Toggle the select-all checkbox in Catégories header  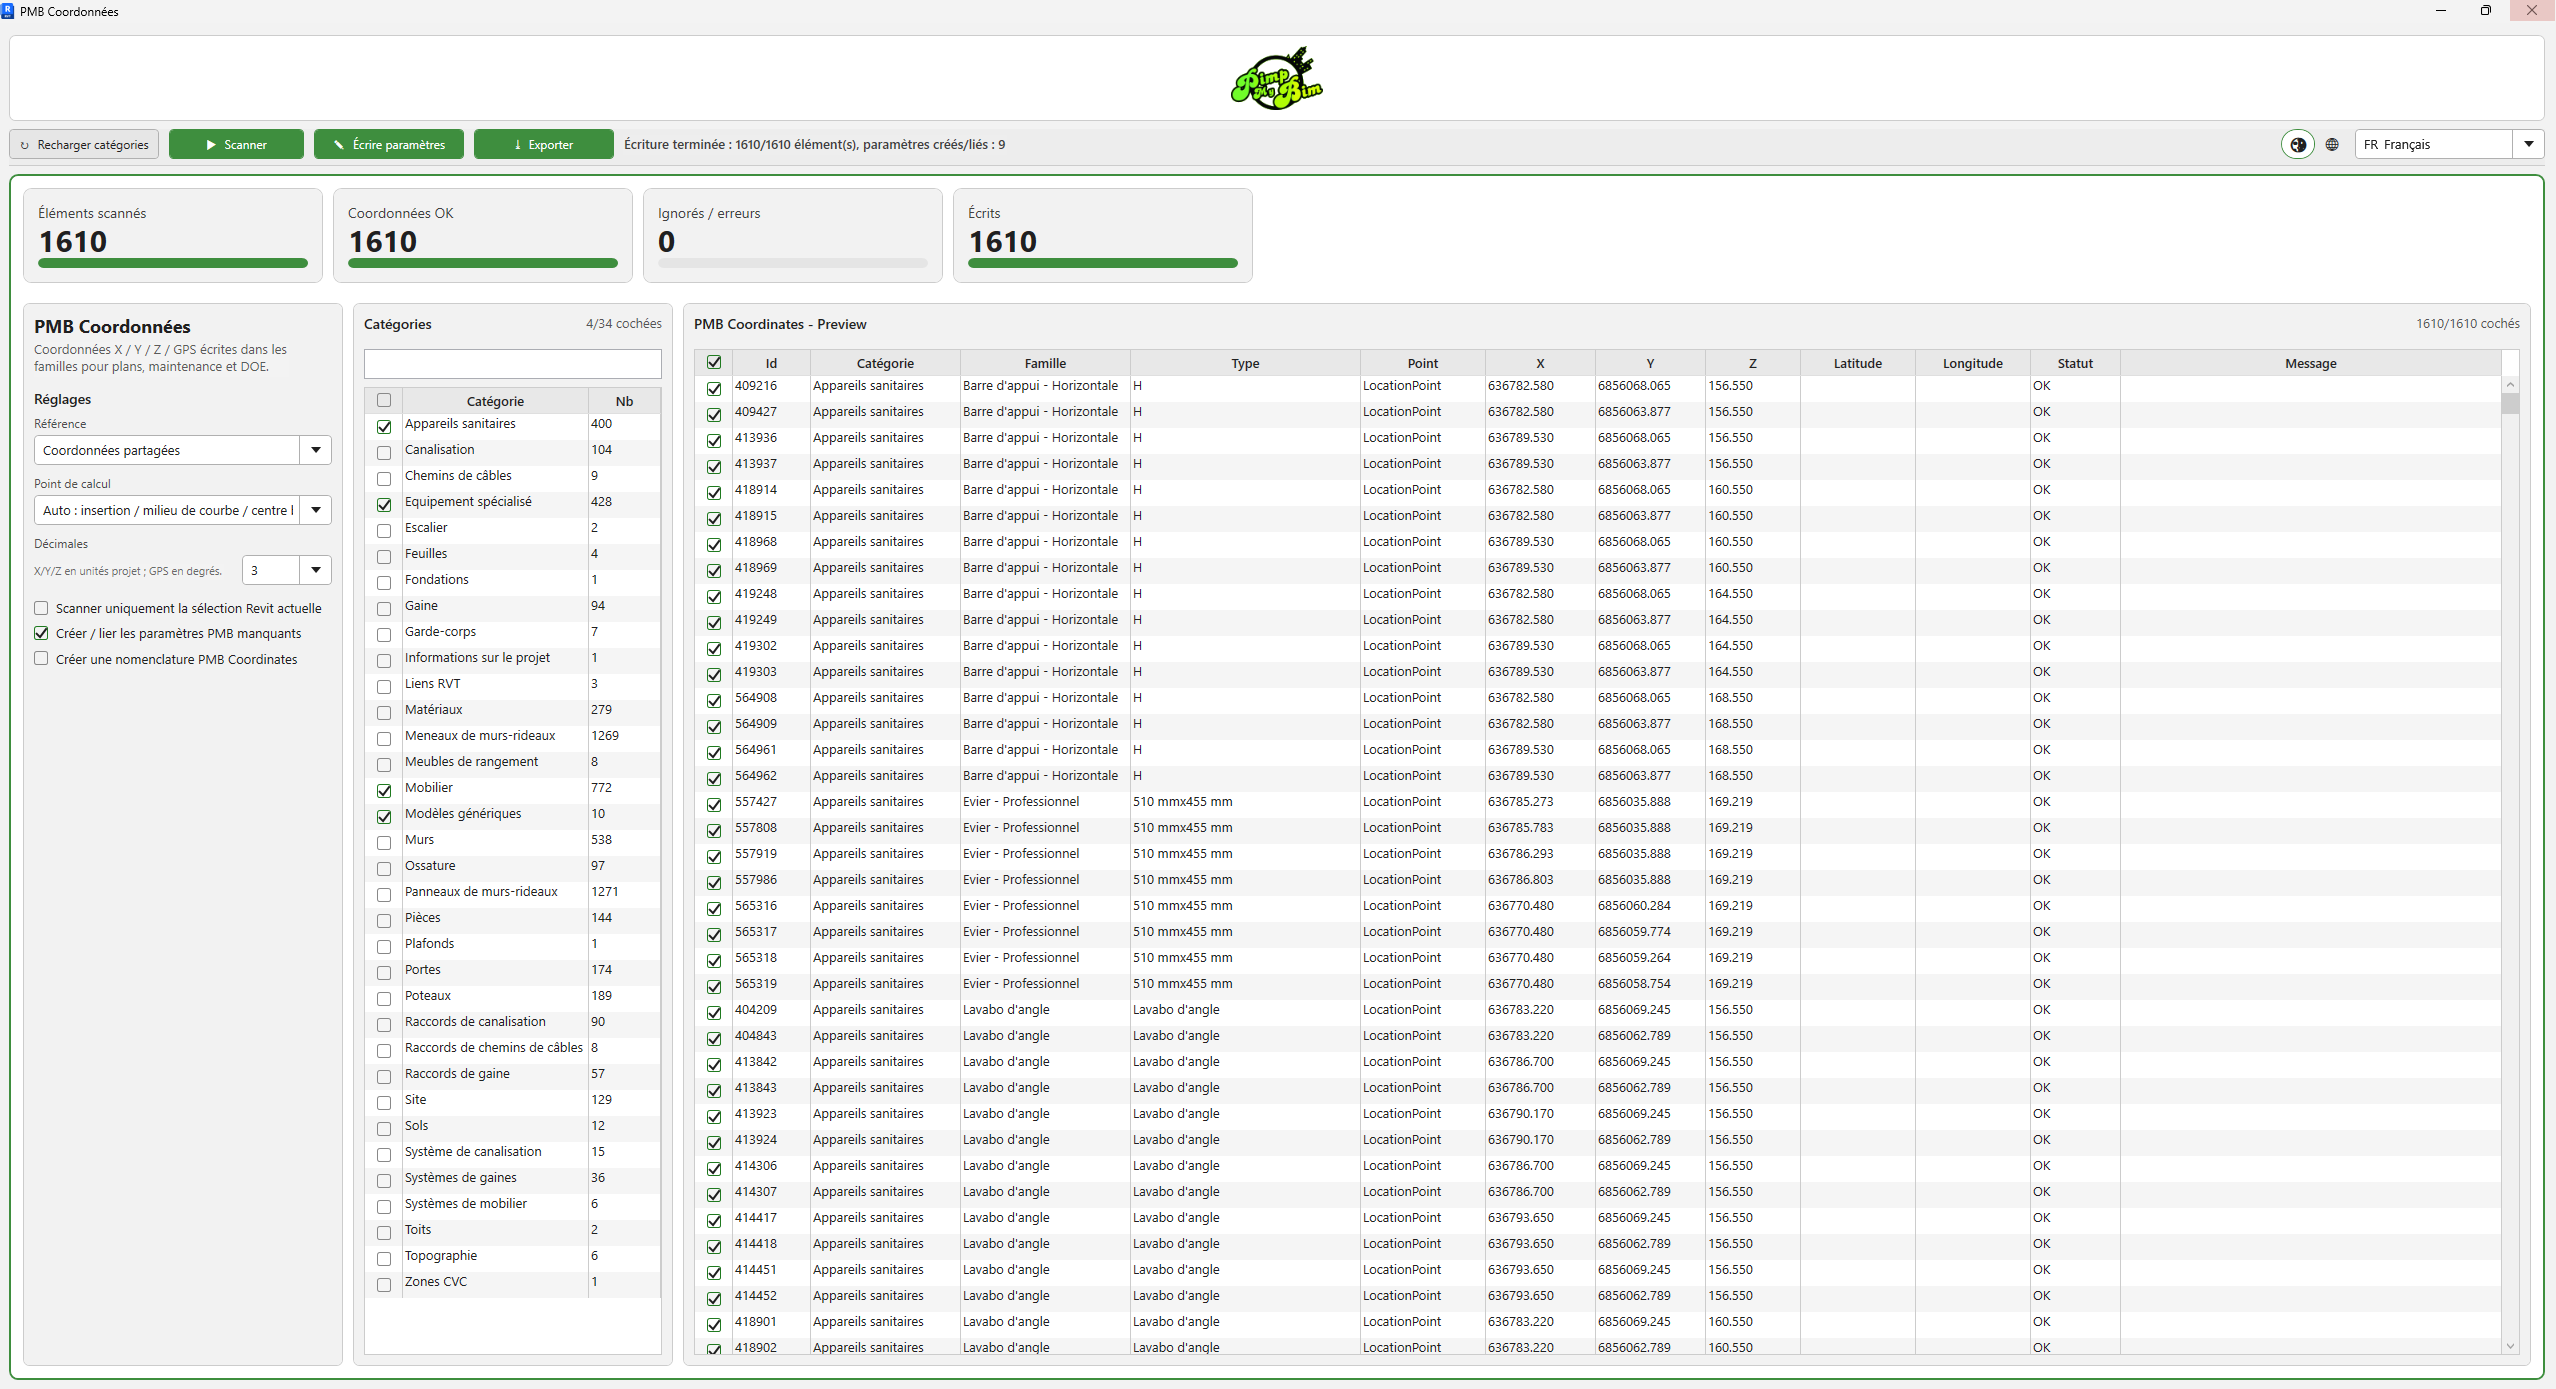pyautogui.click(x=384, y=400)
